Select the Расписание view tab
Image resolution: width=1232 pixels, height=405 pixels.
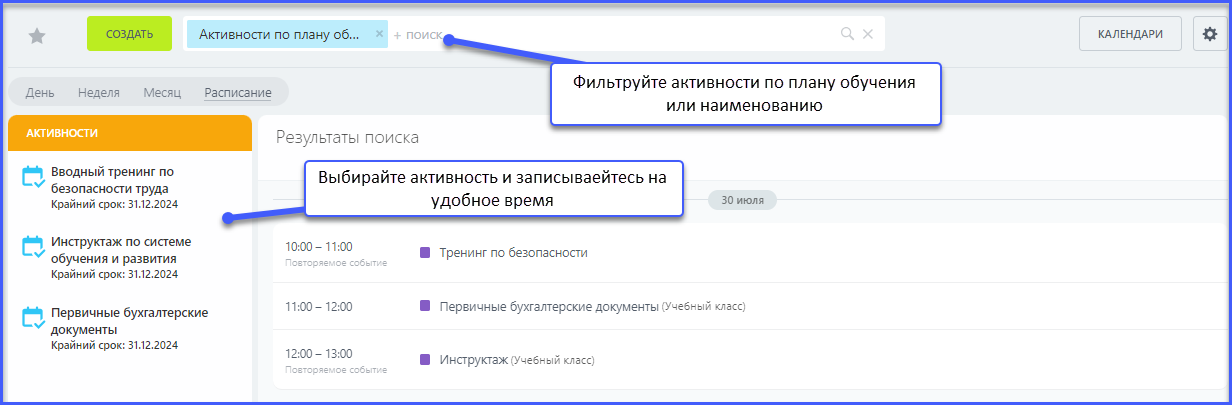(238, 93)
